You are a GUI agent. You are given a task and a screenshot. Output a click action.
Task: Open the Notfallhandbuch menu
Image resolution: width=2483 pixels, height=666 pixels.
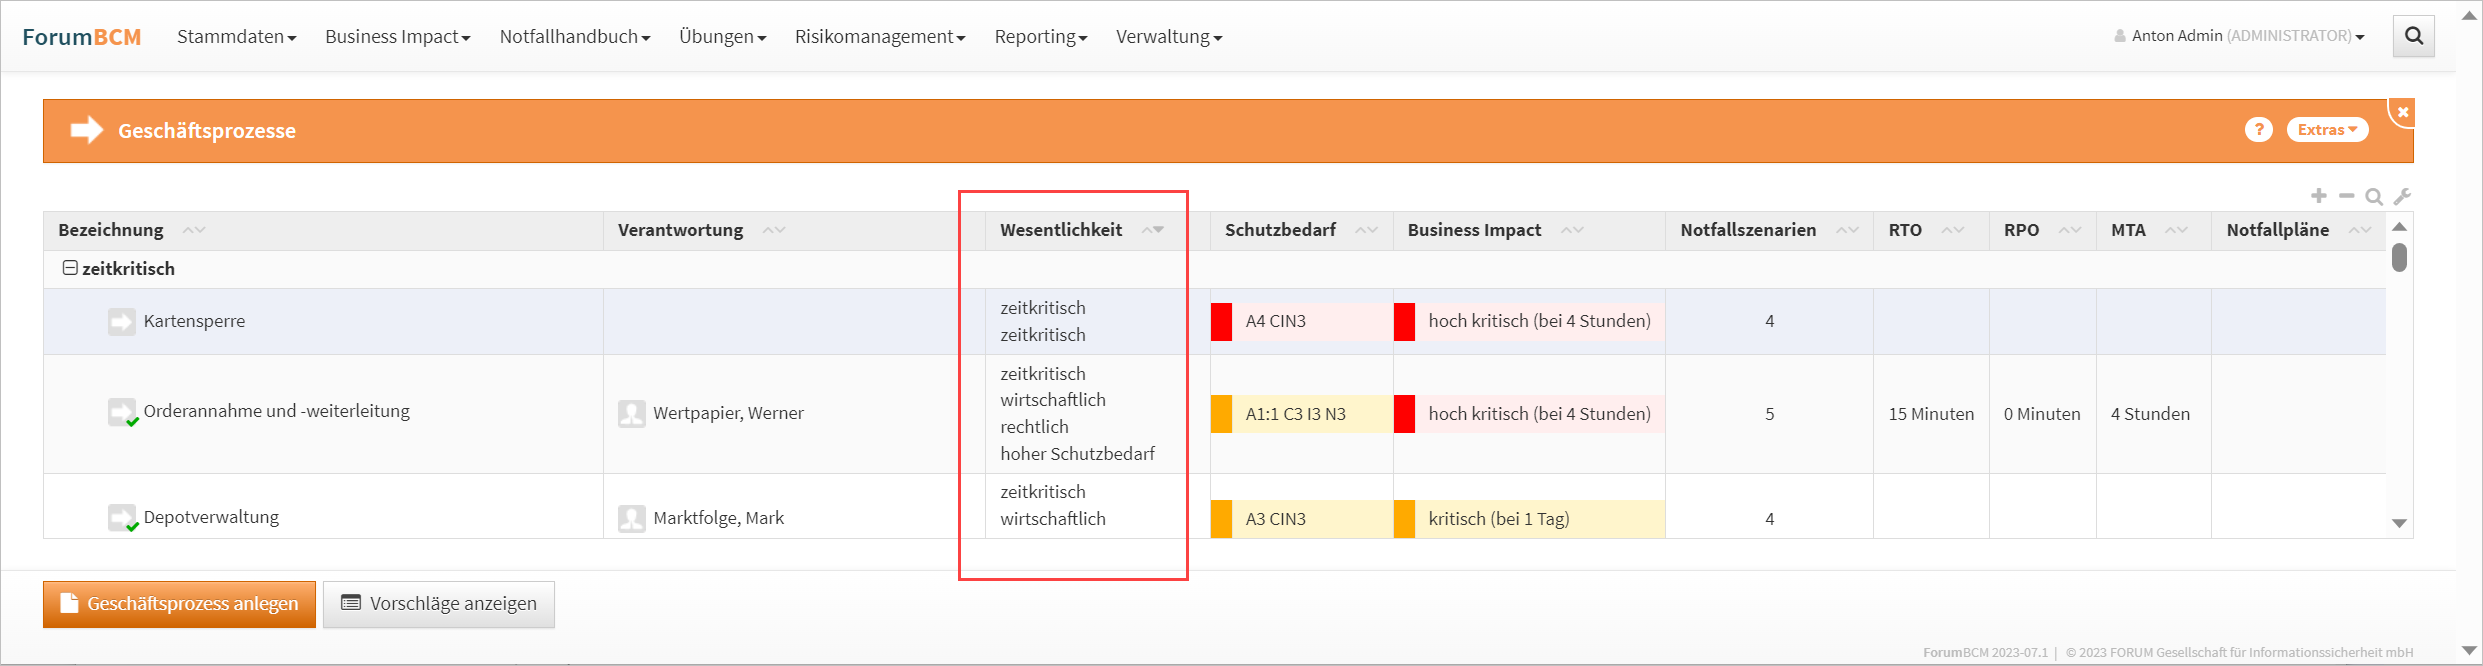click(574, 37)
